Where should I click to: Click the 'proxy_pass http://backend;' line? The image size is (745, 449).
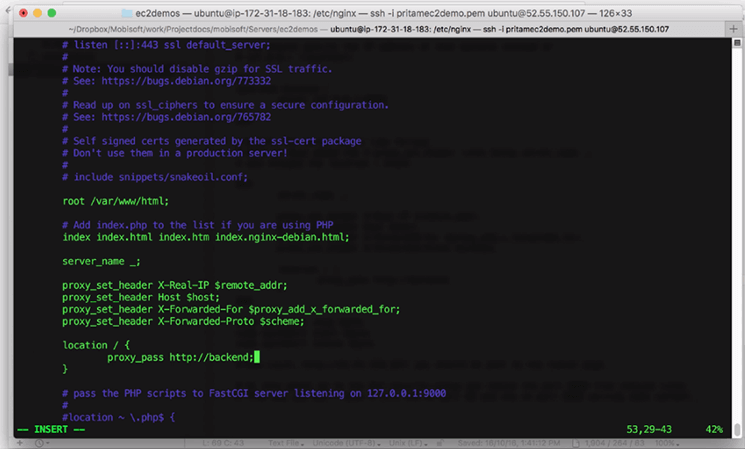(x=181, y=357)
